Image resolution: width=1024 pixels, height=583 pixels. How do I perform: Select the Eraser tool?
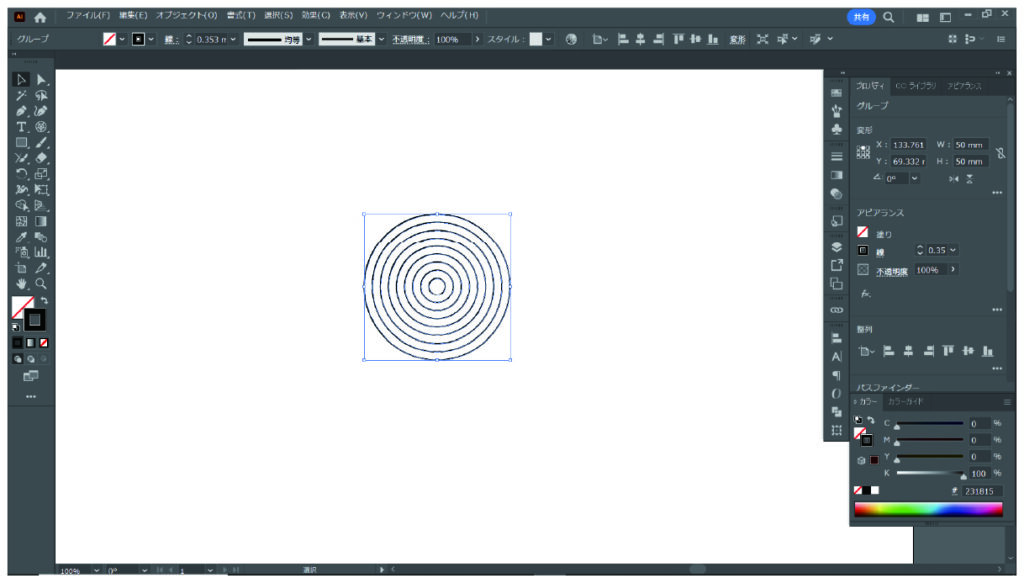(41, 158)
